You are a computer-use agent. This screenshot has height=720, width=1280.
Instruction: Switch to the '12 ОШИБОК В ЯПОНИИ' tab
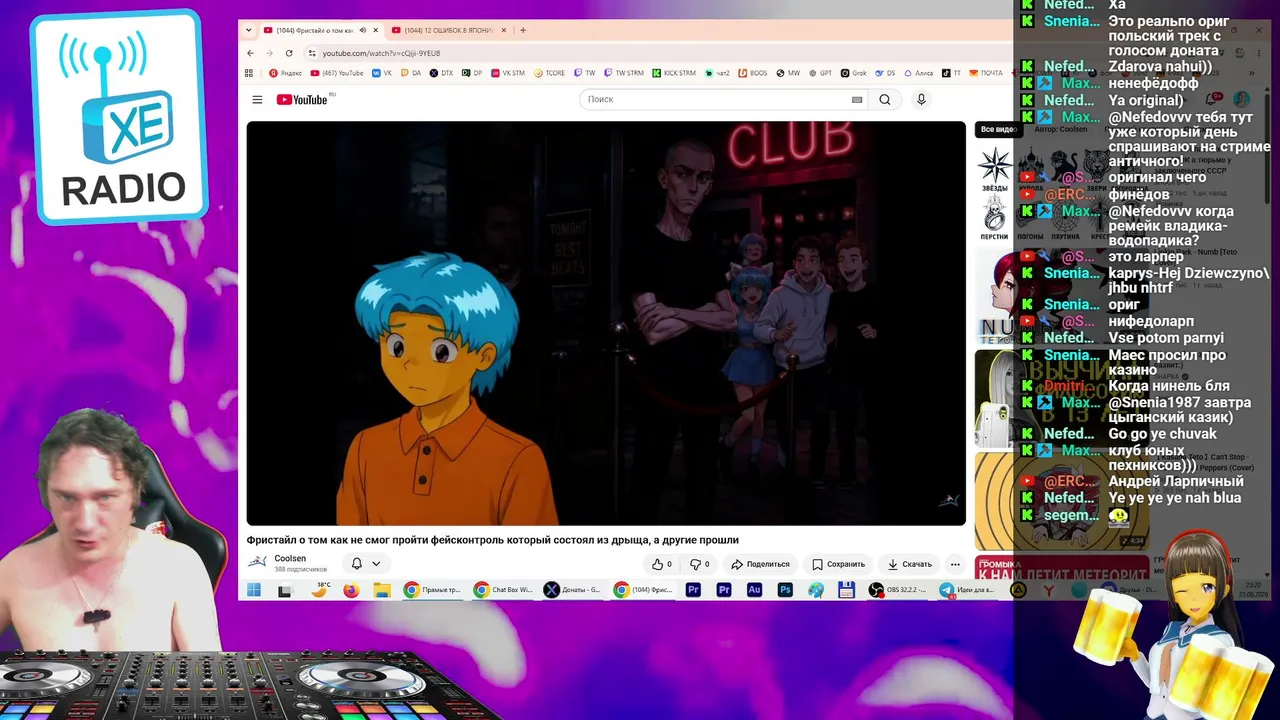click(449, 30)
